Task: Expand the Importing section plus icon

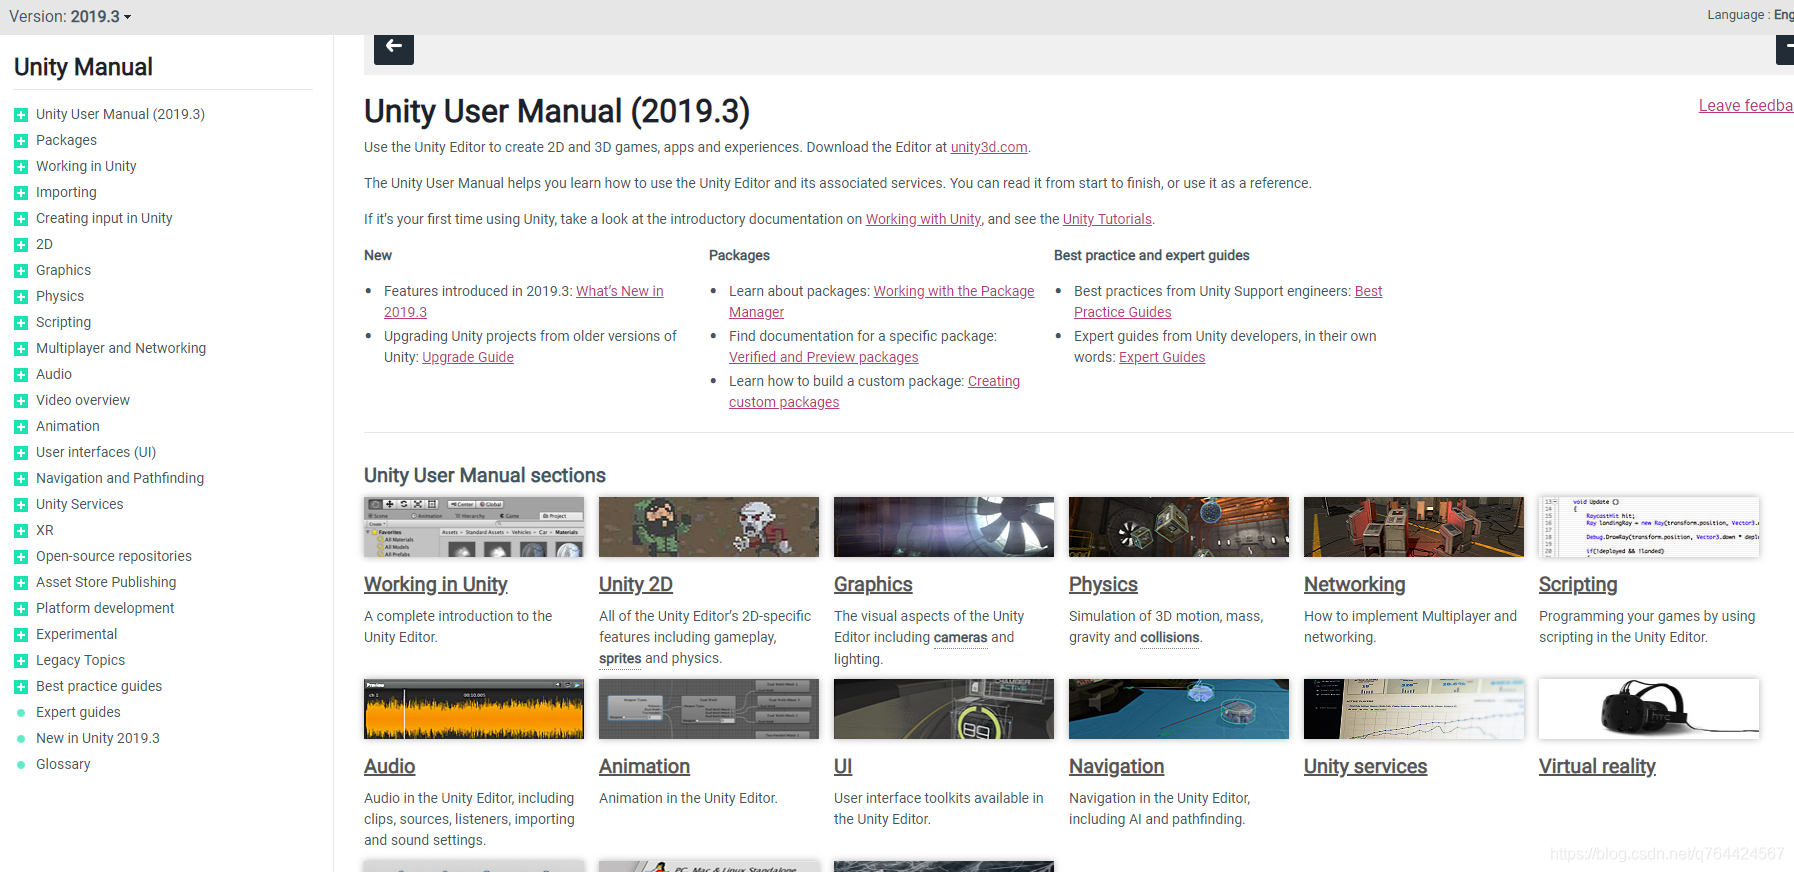Action: click(x=21, y=193)
